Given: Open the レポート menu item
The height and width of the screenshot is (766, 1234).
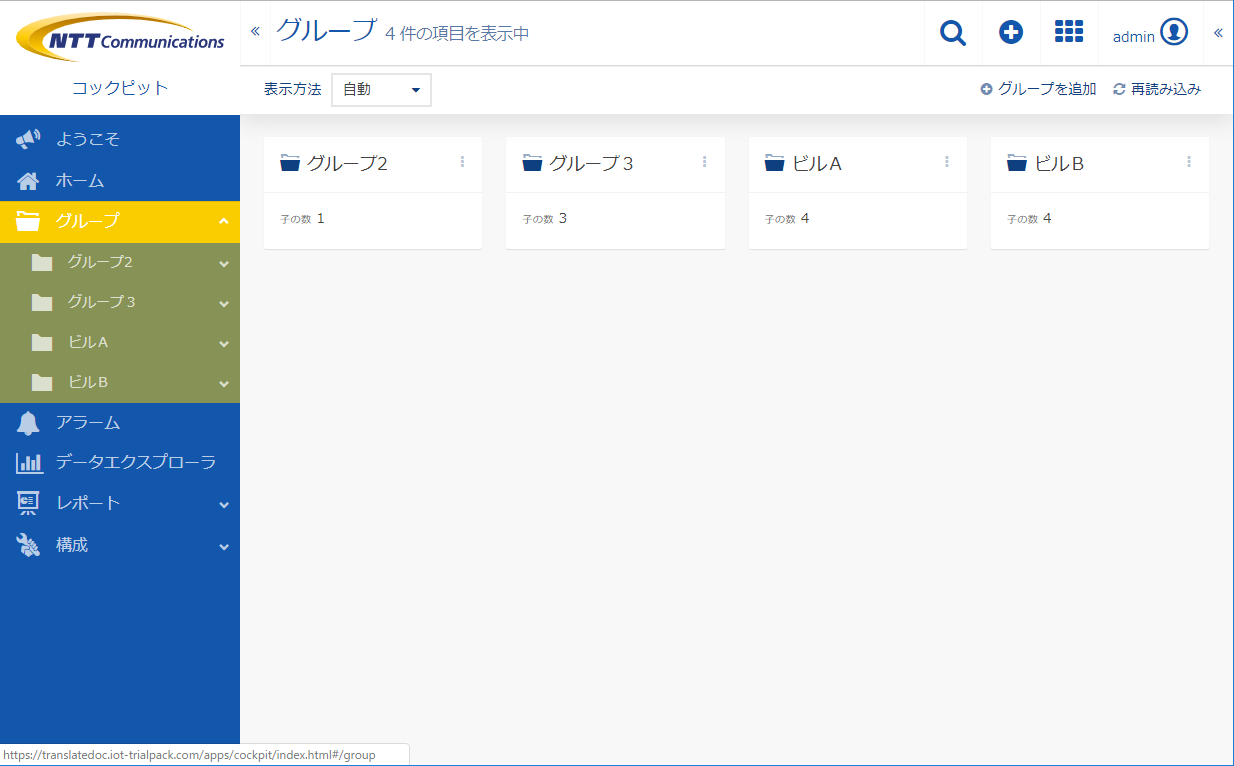Looking at the screenshot, I should click(120, 503).
